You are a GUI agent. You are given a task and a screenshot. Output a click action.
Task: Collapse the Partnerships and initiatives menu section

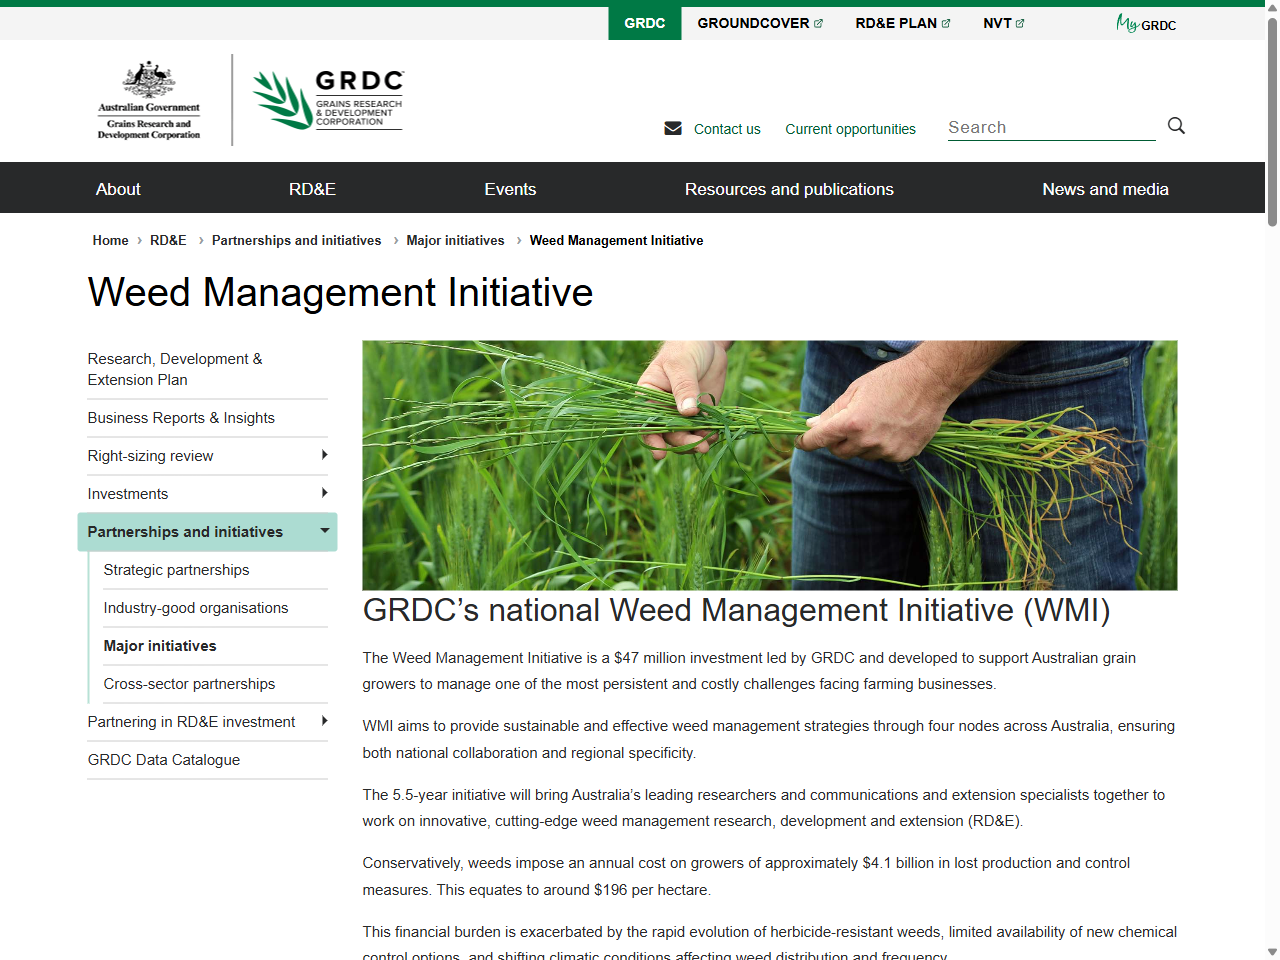pyautogui.click(x=323, y=532)
